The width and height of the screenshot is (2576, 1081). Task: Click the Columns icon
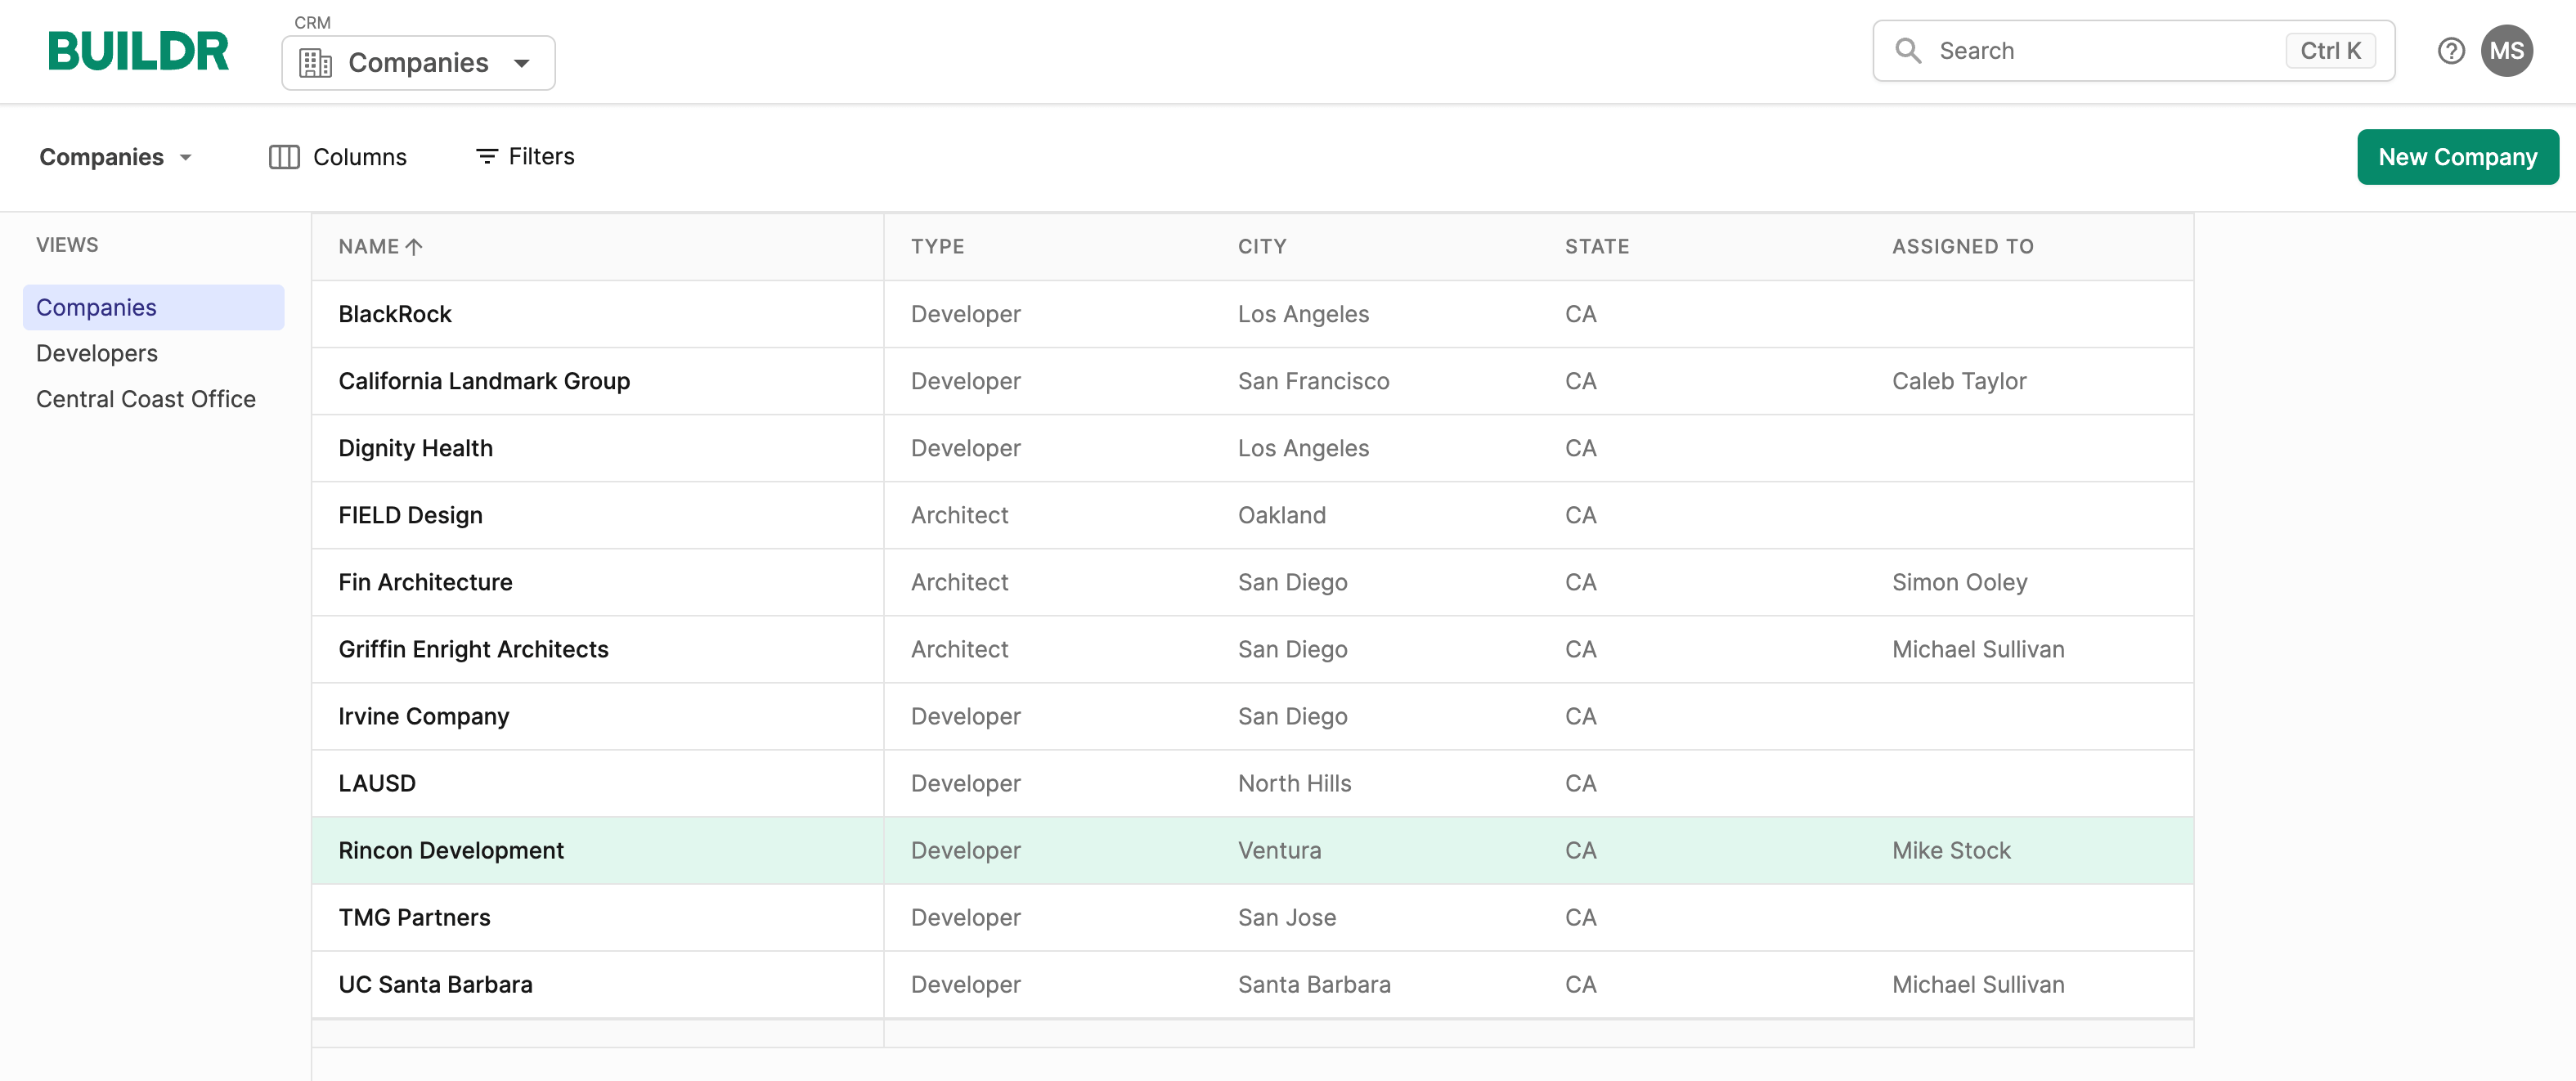(284, 157)
